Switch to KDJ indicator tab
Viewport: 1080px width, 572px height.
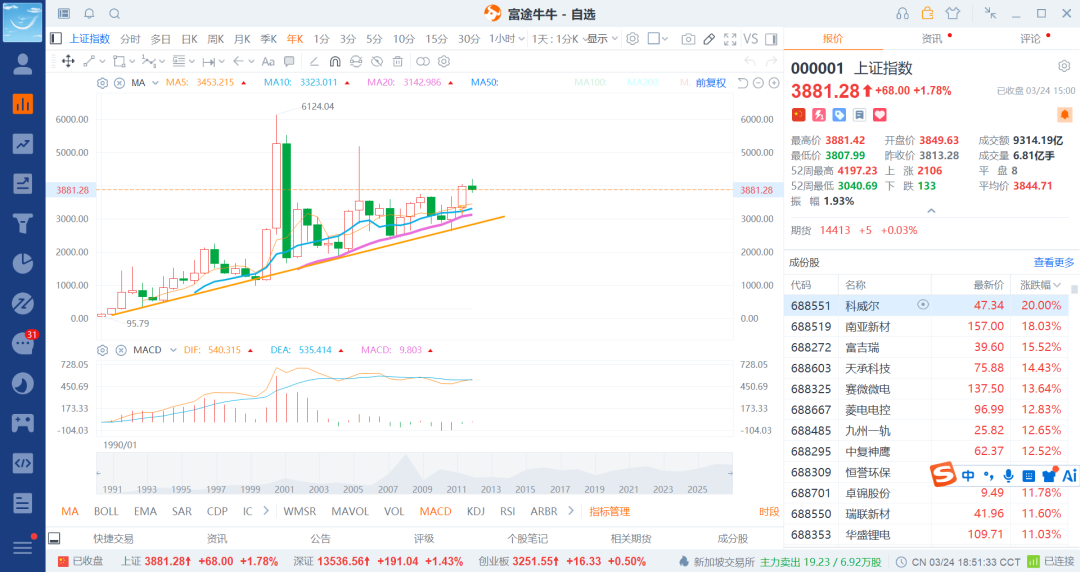475,511
